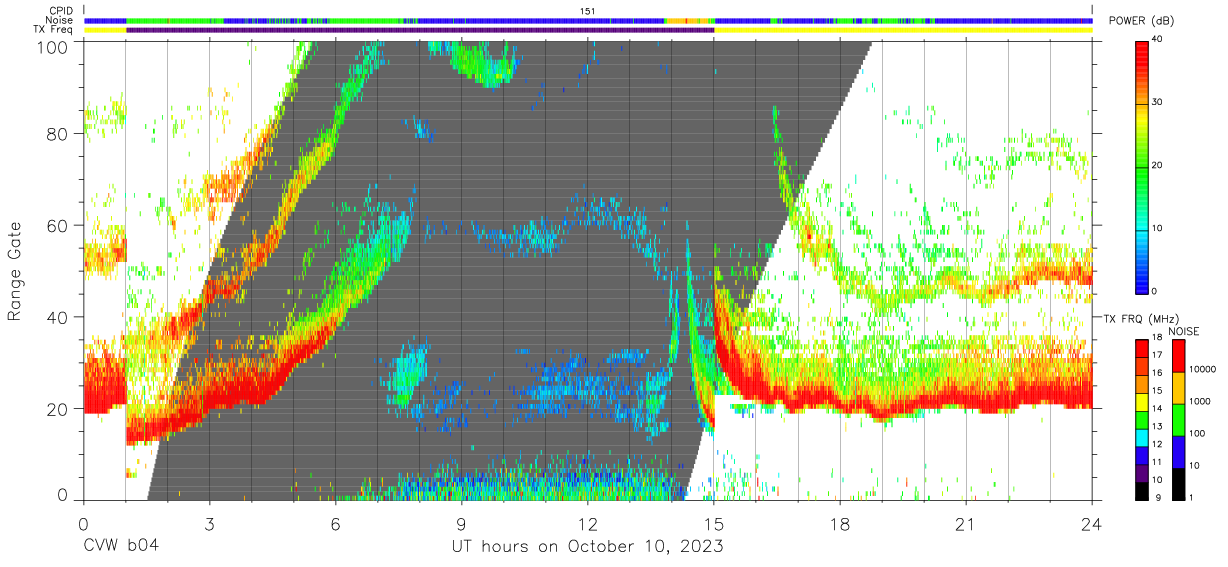Click the x-axis tick label "6"
The height and width of the screenshot is (567, 1228).
point(335,524)
